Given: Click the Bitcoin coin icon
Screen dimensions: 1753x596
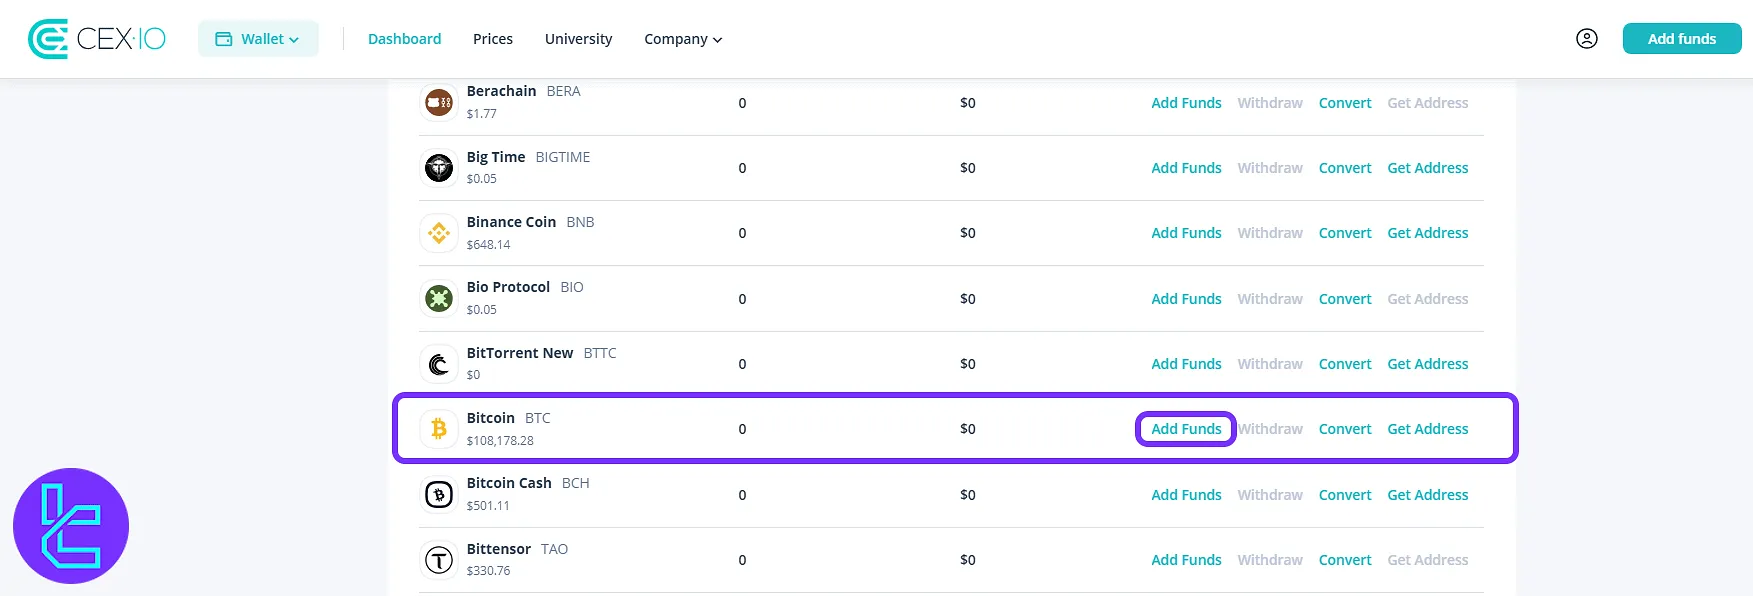Looking at the screenshot, I should (x=439, y=429).
